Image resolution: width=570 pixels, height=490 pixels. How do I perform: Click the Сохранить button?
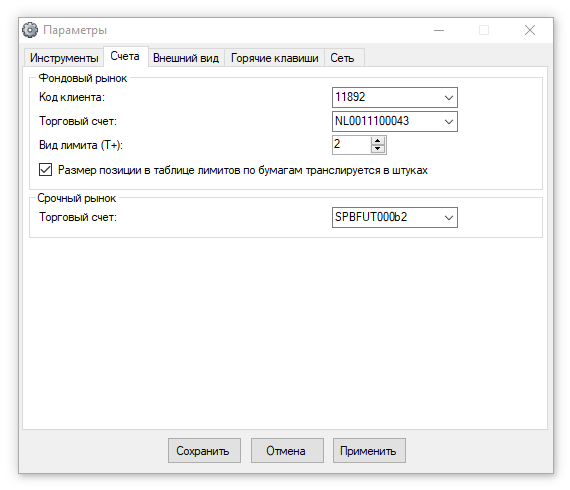[x=204, y=450]
